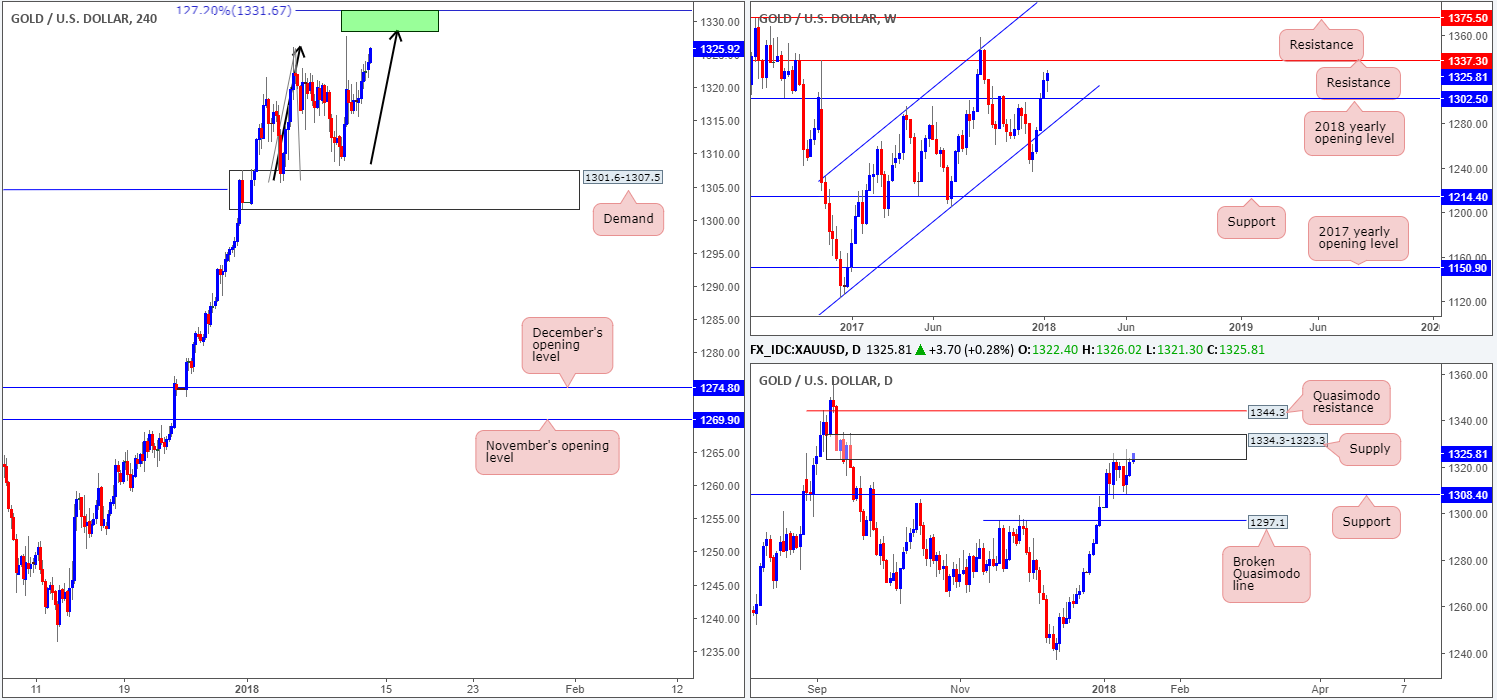Viewport: 1497px width, 700px height.
Task: Select the Broken Quasimodo line callout
Action: tap(1265, 573)
